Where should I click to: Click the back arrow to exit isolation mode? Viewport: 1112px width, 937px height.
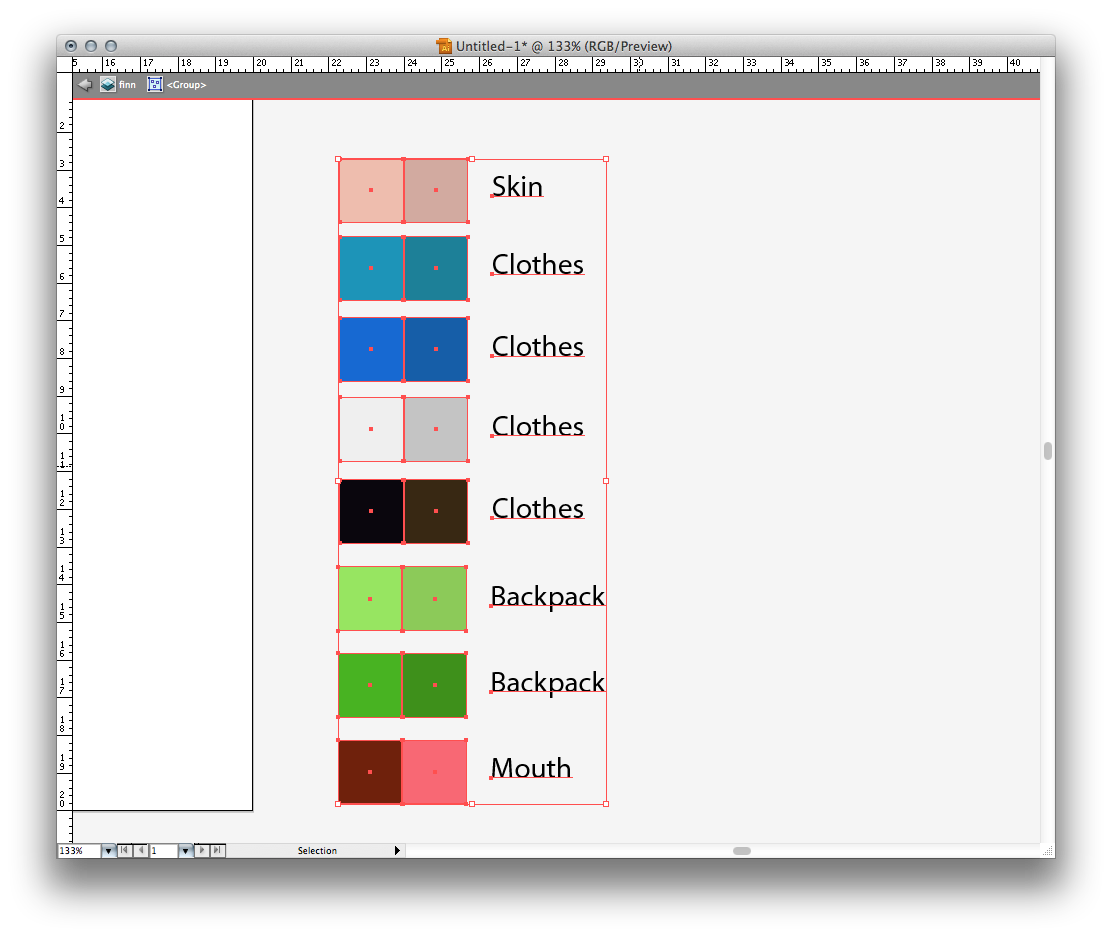click(x=85, y=85)
